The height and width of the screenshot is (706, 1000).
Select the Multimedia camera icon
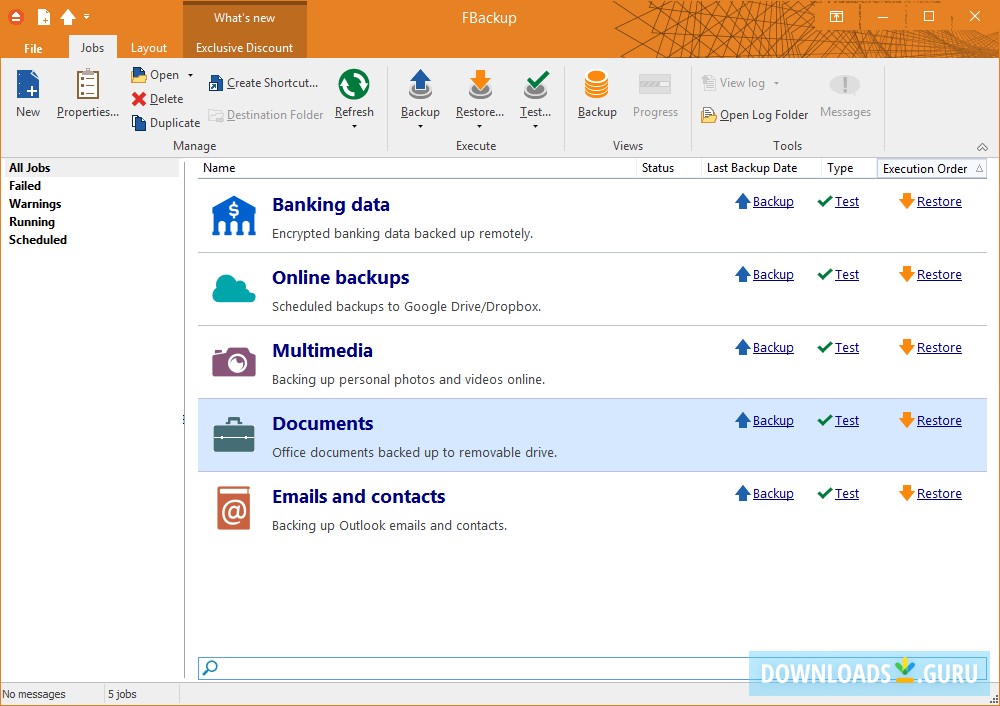point(233,362)
